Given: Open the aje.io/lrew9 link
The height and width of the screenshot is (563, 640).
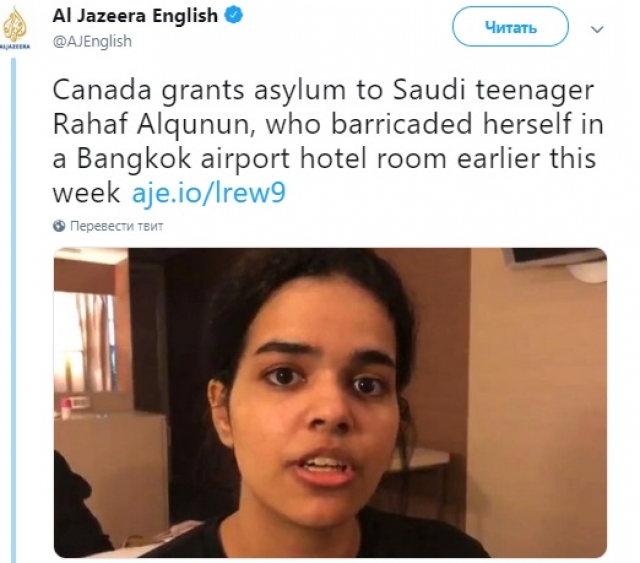Looking at the screenshot, I should pos(209,193).
